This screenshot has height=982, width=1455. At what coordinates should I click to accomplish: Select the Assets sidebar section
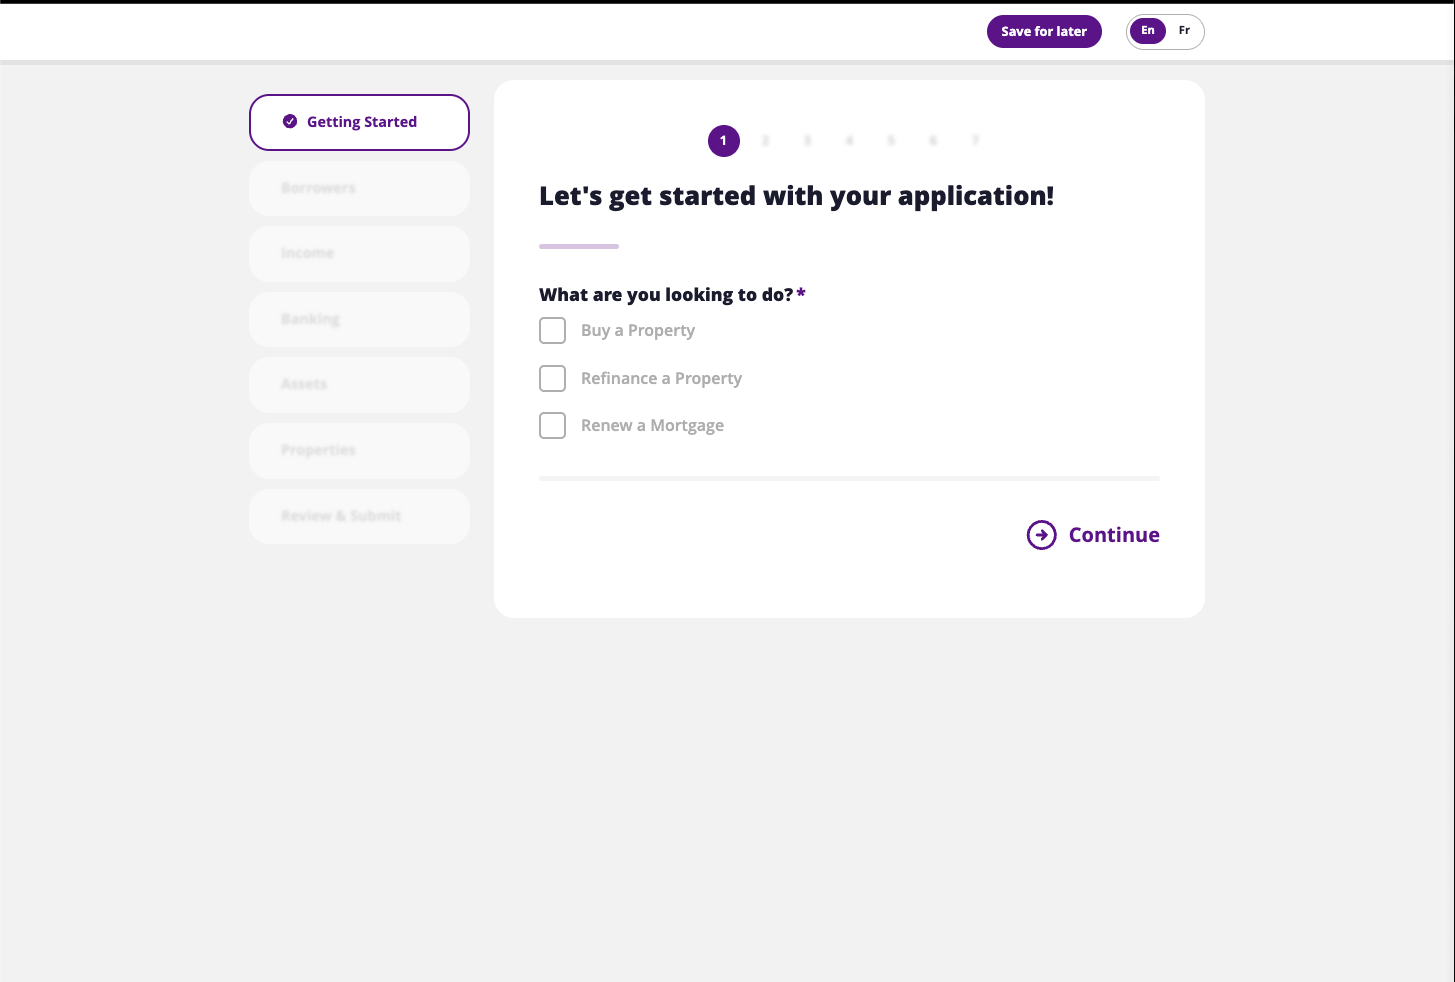click(359, 384)
